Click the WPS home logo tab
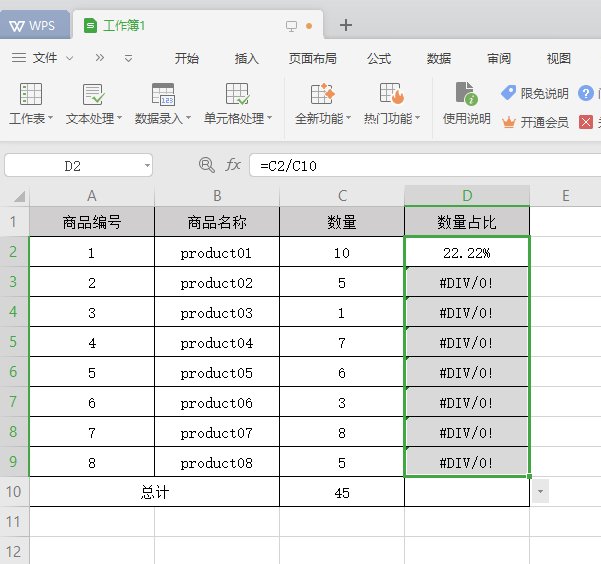The image size is (601, 564). pyautogui.click(x=34, y=26)
